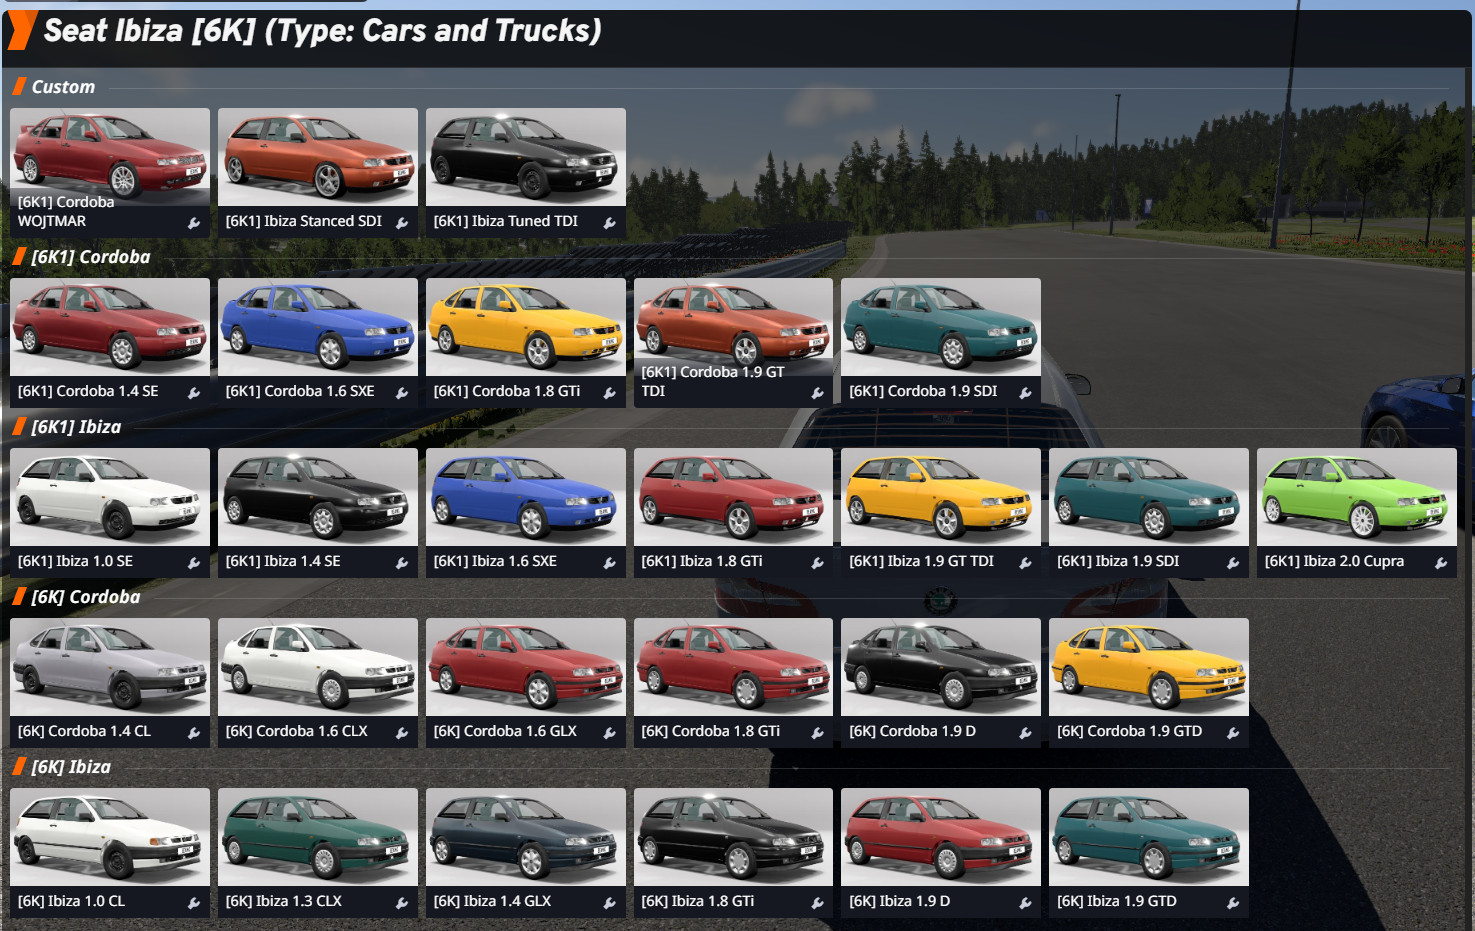Click wrench on [6K1] Cordoba 1.9 GT TDI

click(818, 393)
